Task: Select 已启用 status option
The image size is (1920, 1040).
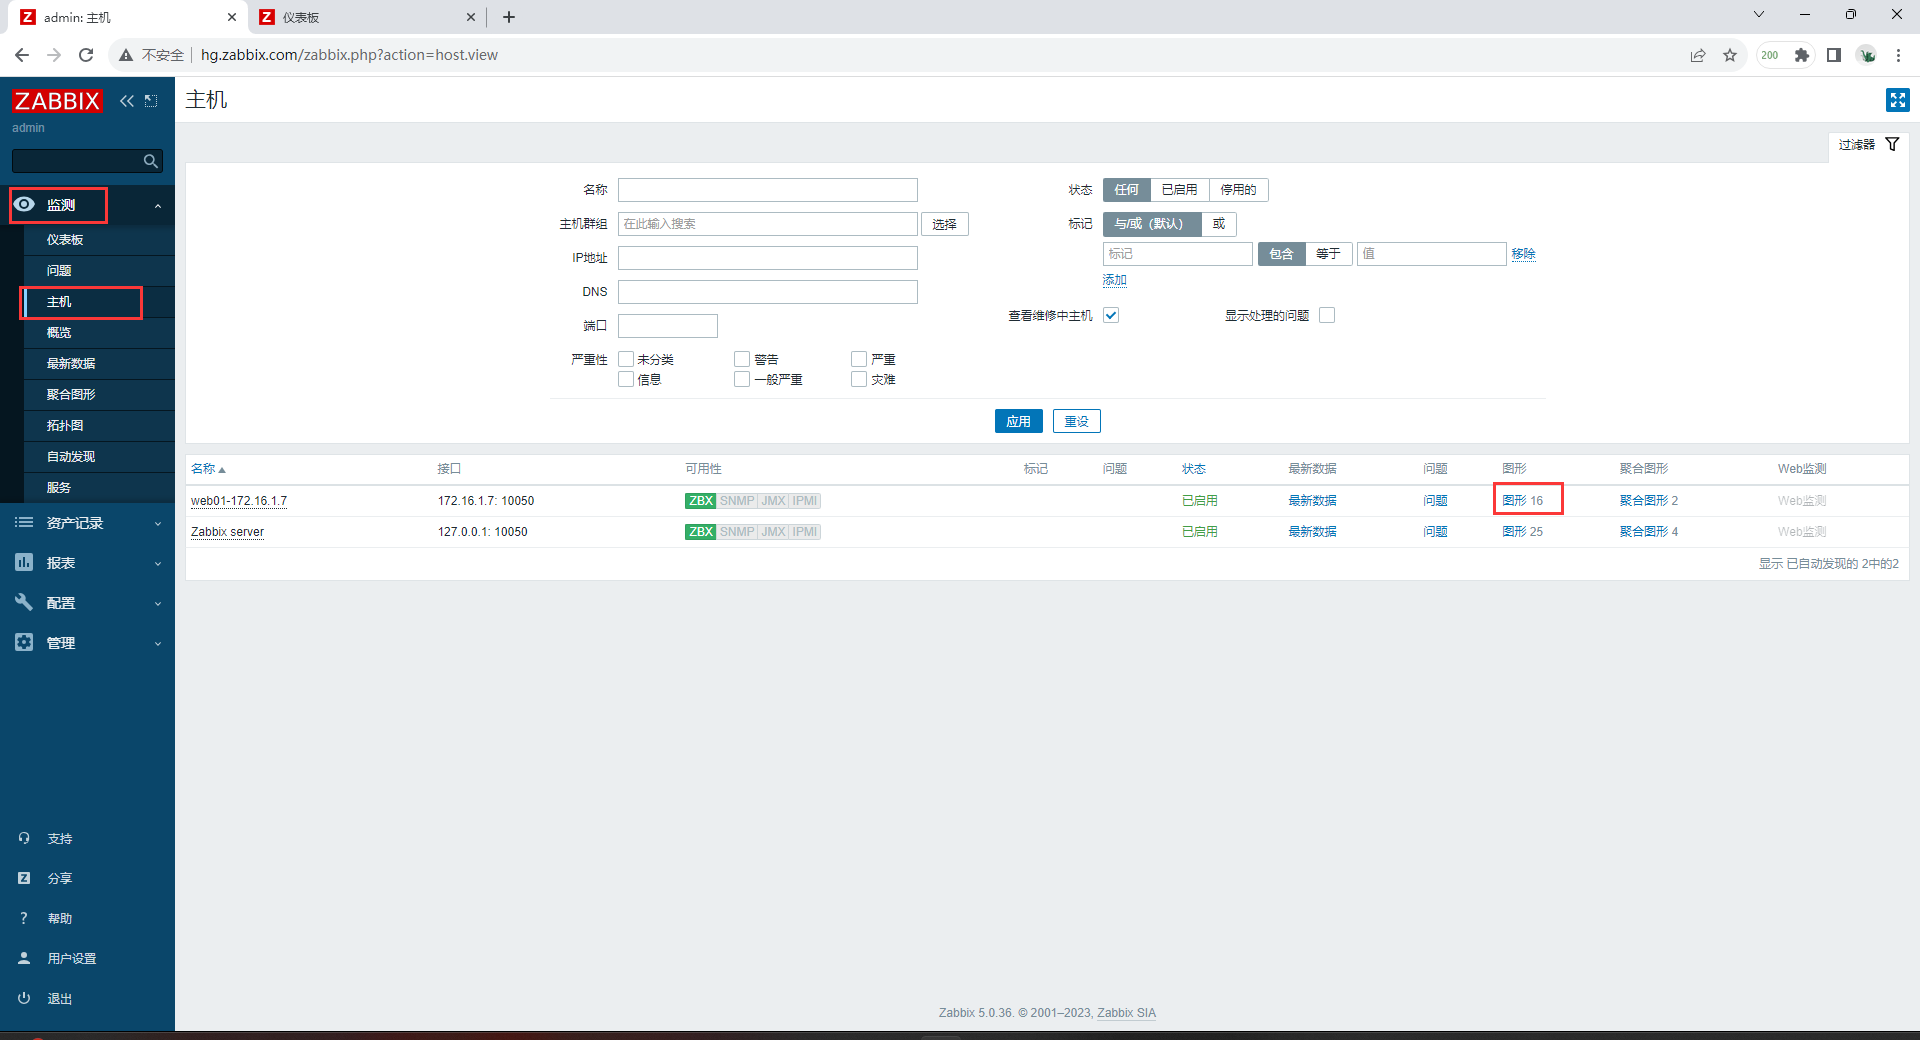Action: [1179, 190]
